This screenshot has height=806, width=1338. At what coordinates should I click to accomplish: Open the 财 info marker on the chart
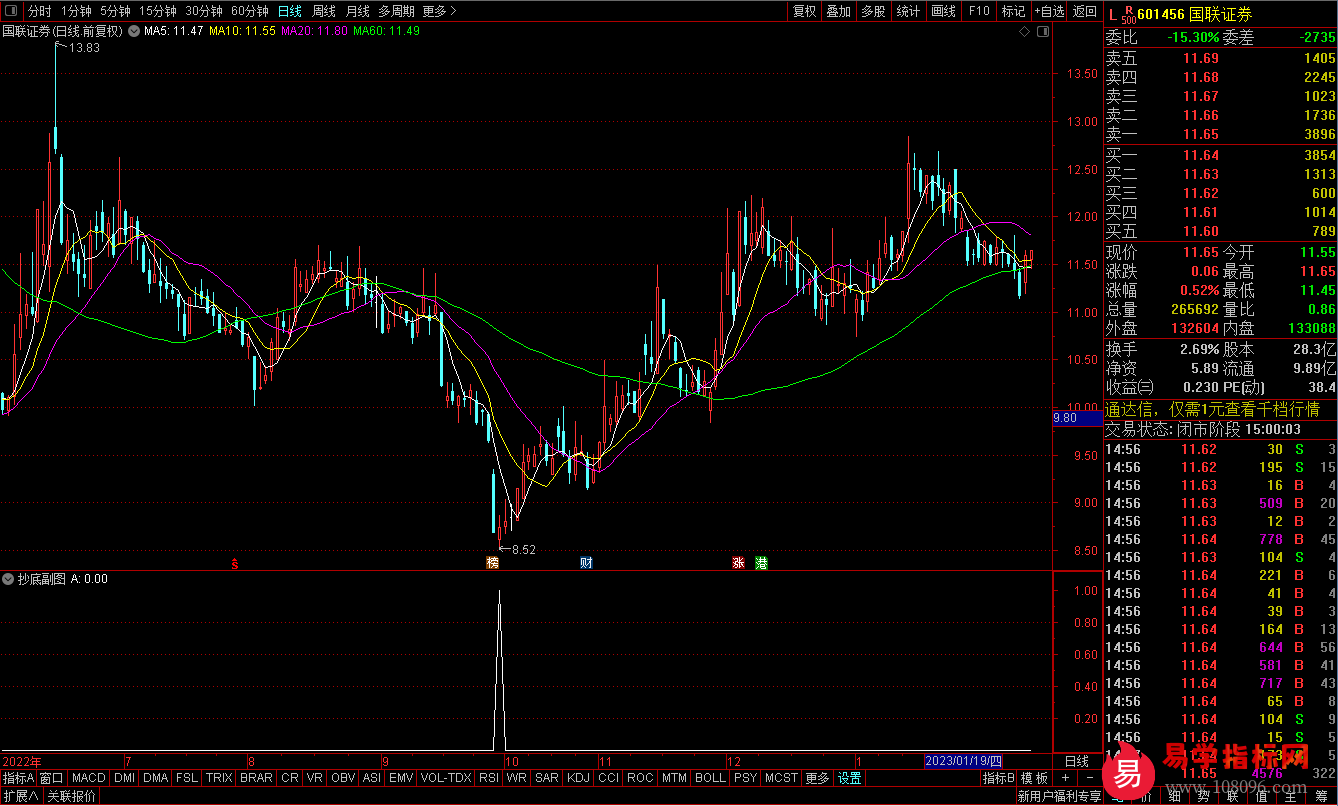tap(586, 563)
